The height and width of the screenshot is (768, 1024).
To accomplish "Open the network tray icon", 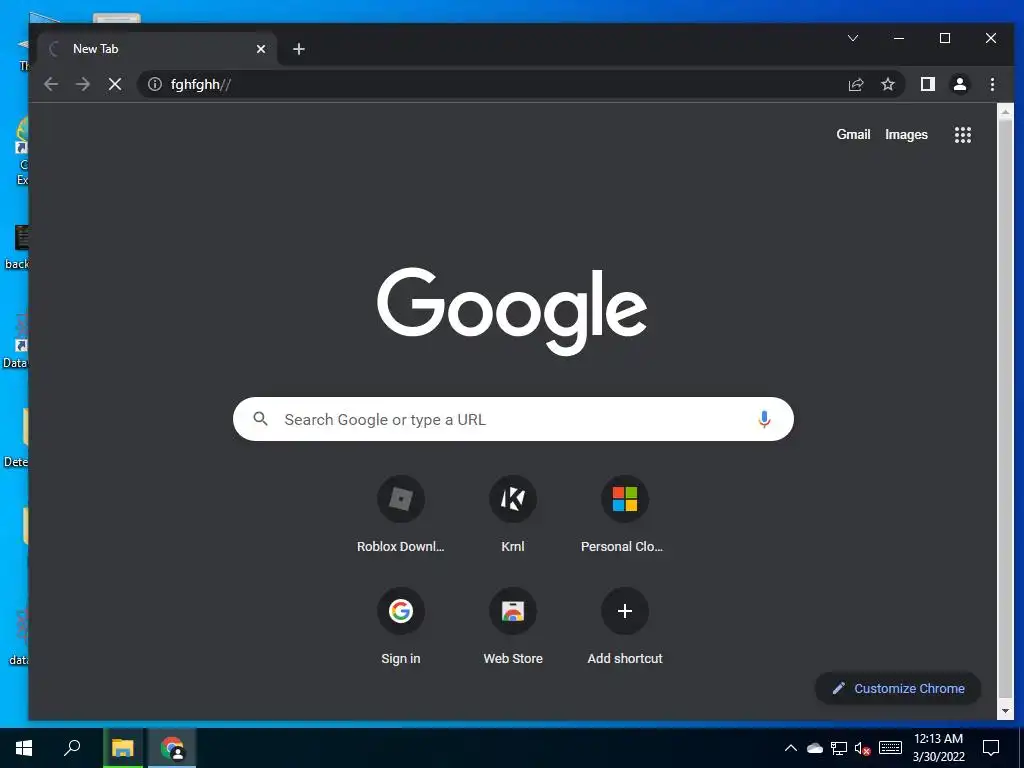I will coord(839,748).
